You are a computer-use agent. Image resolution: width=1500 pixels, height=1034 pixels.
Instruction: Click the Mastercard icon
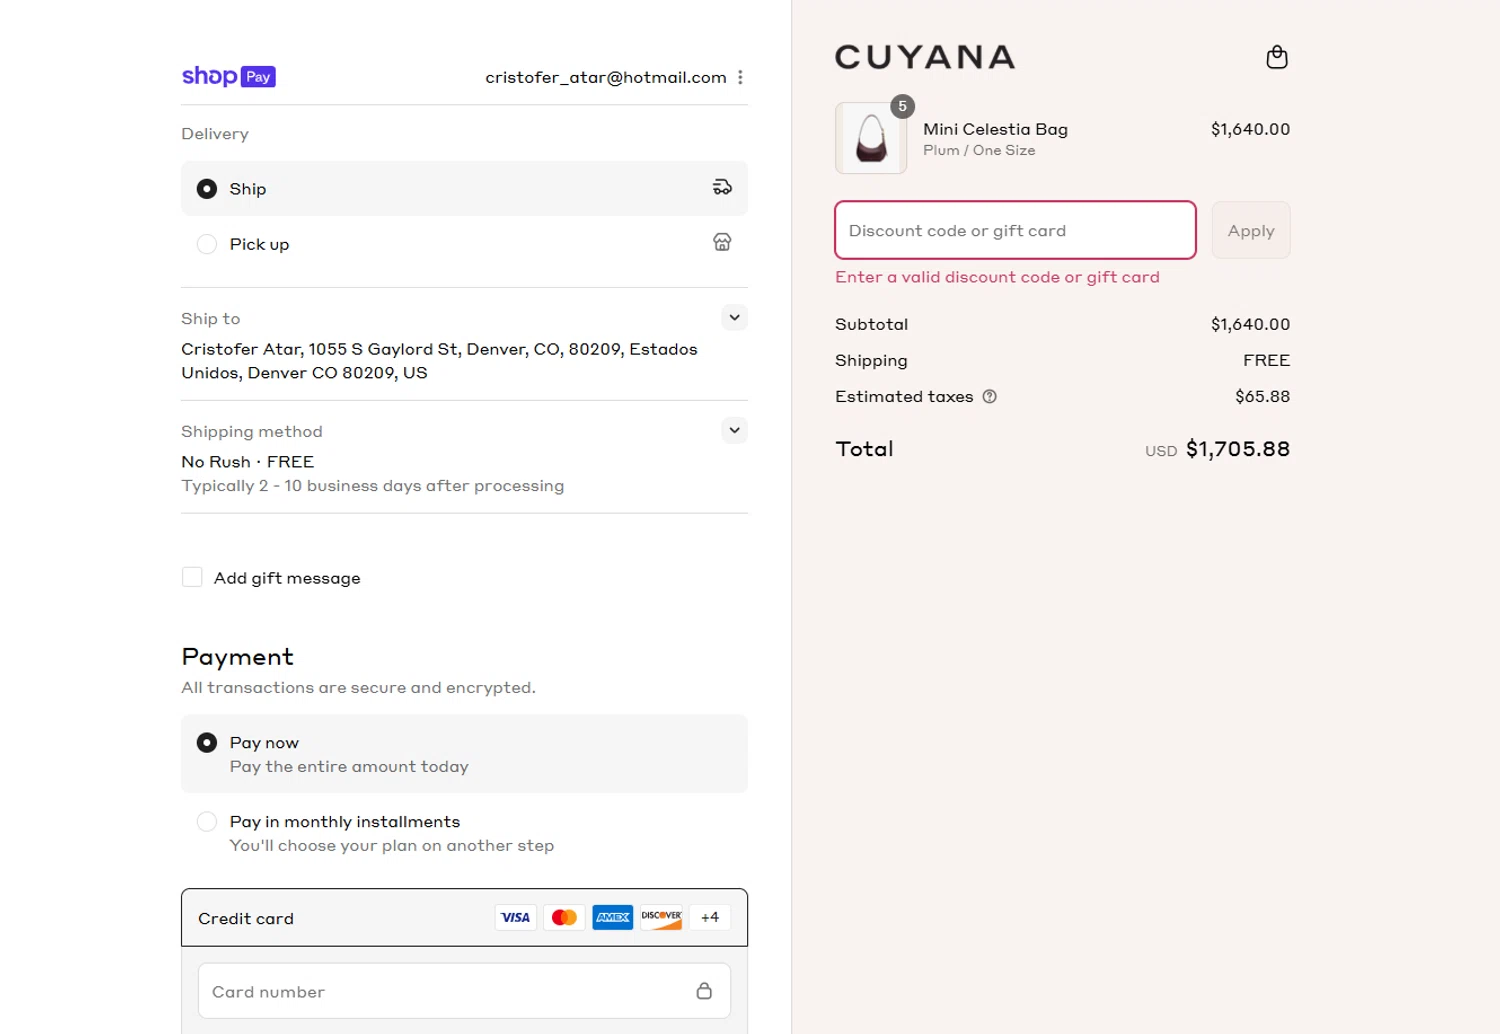pyautogui.click(x=564, y=917)
